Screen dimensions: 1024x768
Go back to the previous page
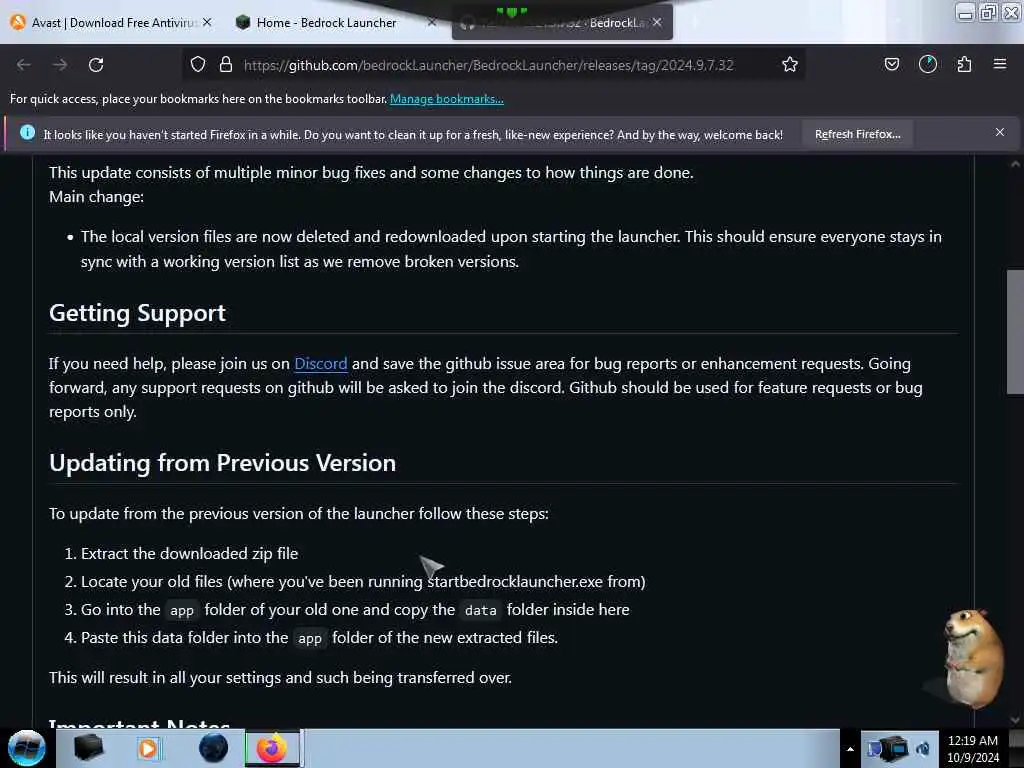point(24,65)
